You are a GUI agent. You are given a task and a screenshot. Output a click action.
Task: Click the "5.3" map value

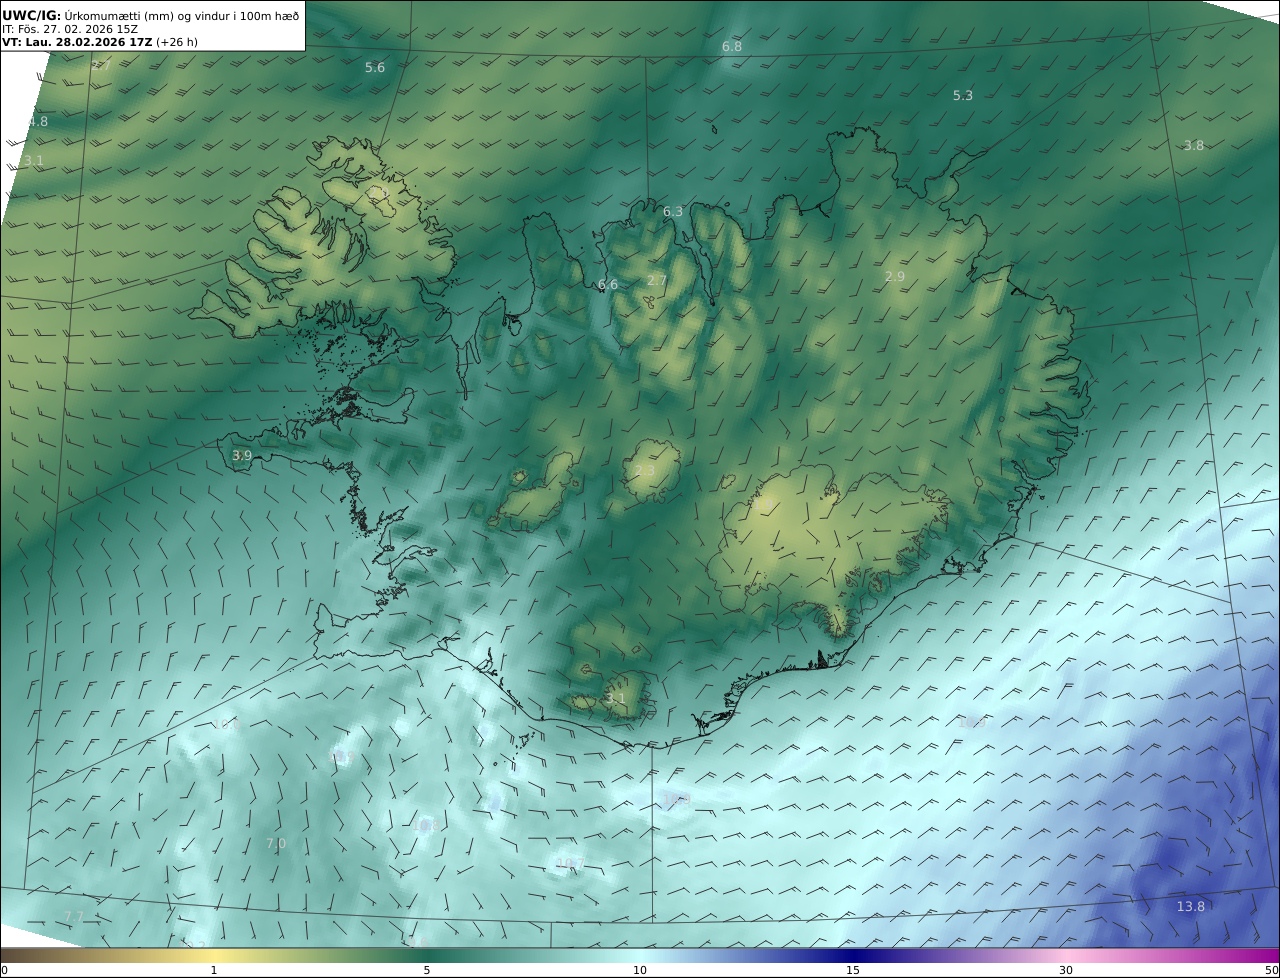point(963,95)
